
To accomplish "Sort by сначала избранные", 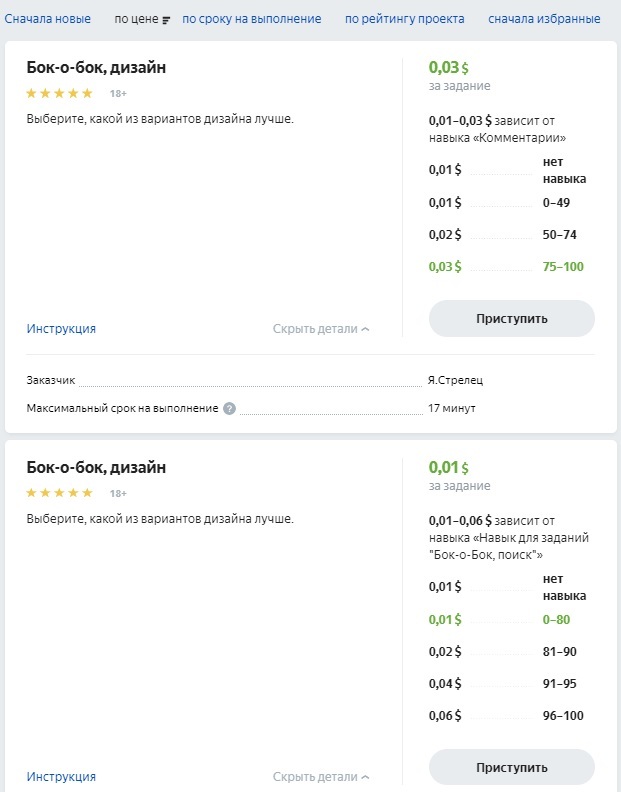I will 544,19.
